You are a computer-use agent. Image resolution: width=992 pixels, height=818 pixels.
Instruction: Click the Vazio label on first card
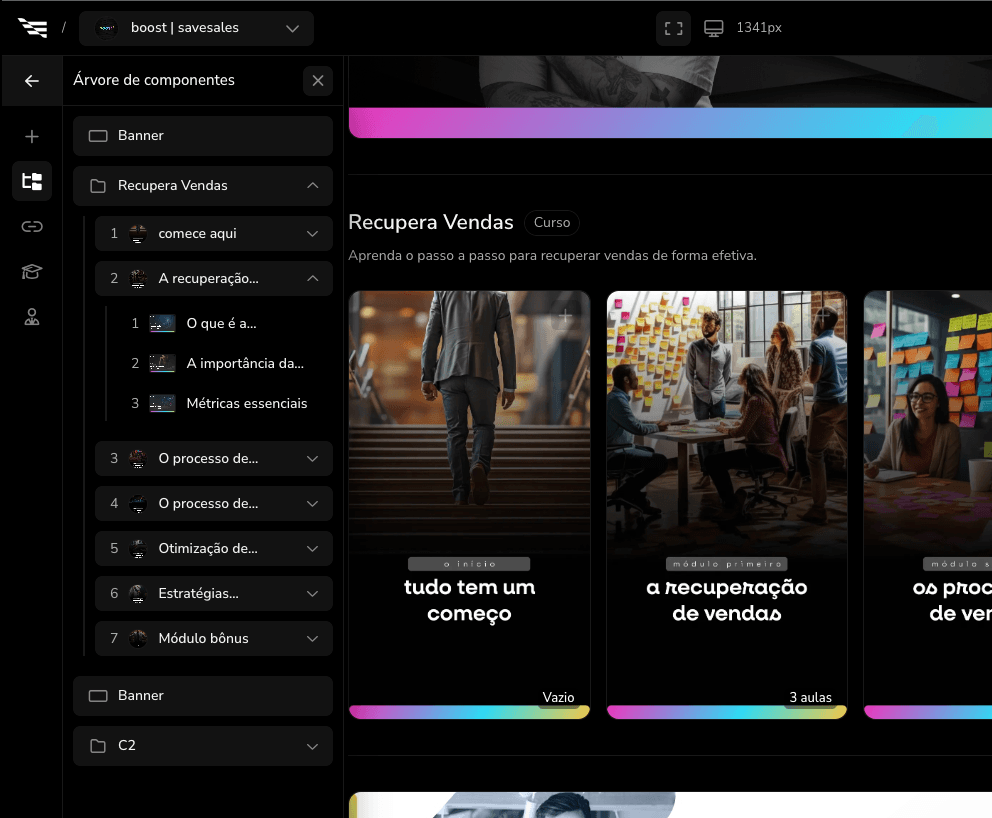(558, 697)
